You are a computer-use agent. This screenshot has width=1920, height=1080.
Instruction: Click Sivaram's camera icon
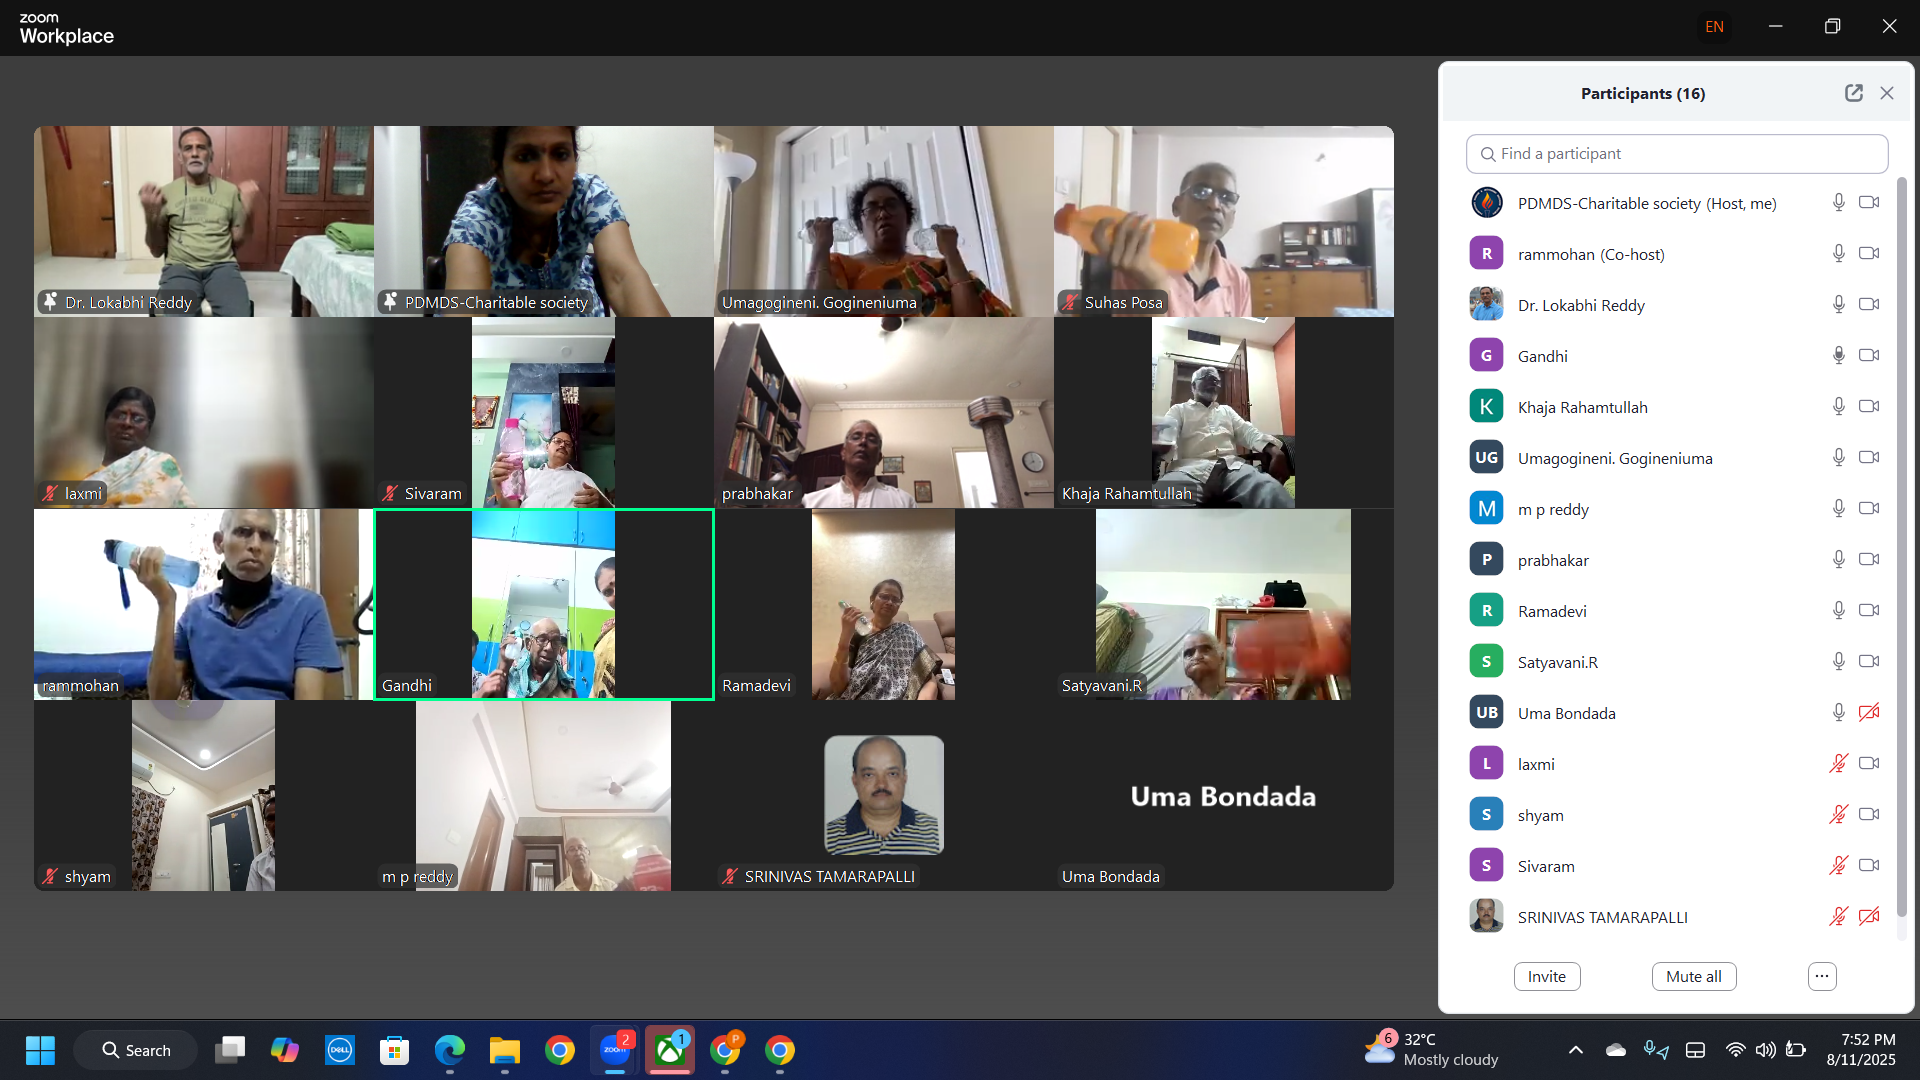[1869, 866]
